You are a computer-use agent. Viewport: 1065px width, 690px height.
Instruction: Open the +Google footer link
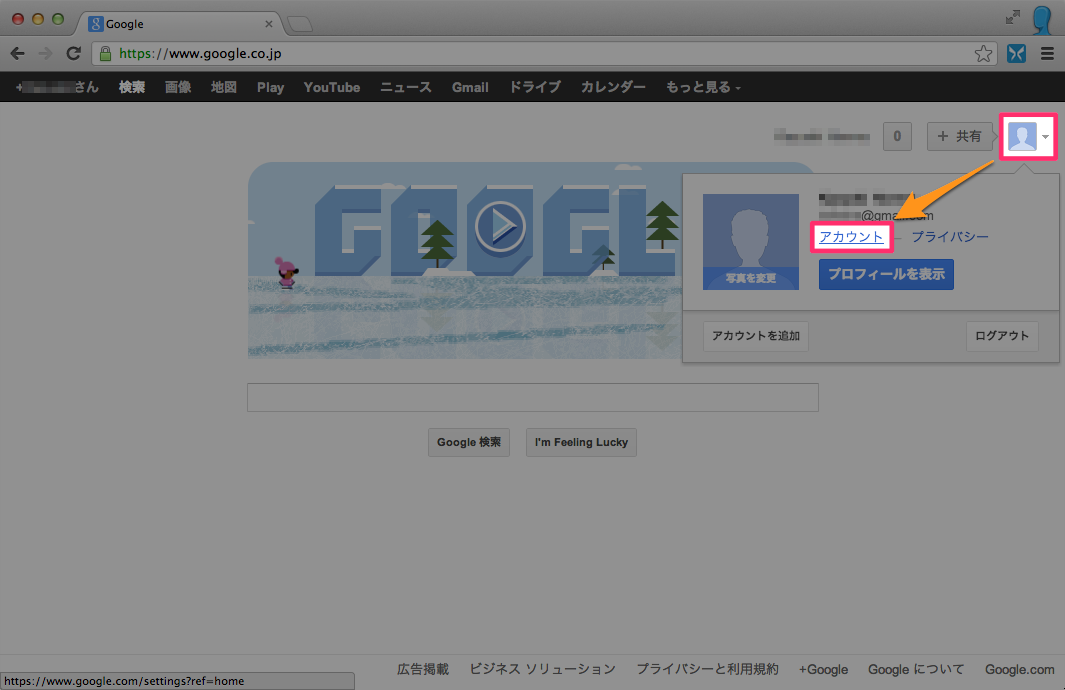tap(823, 670)
